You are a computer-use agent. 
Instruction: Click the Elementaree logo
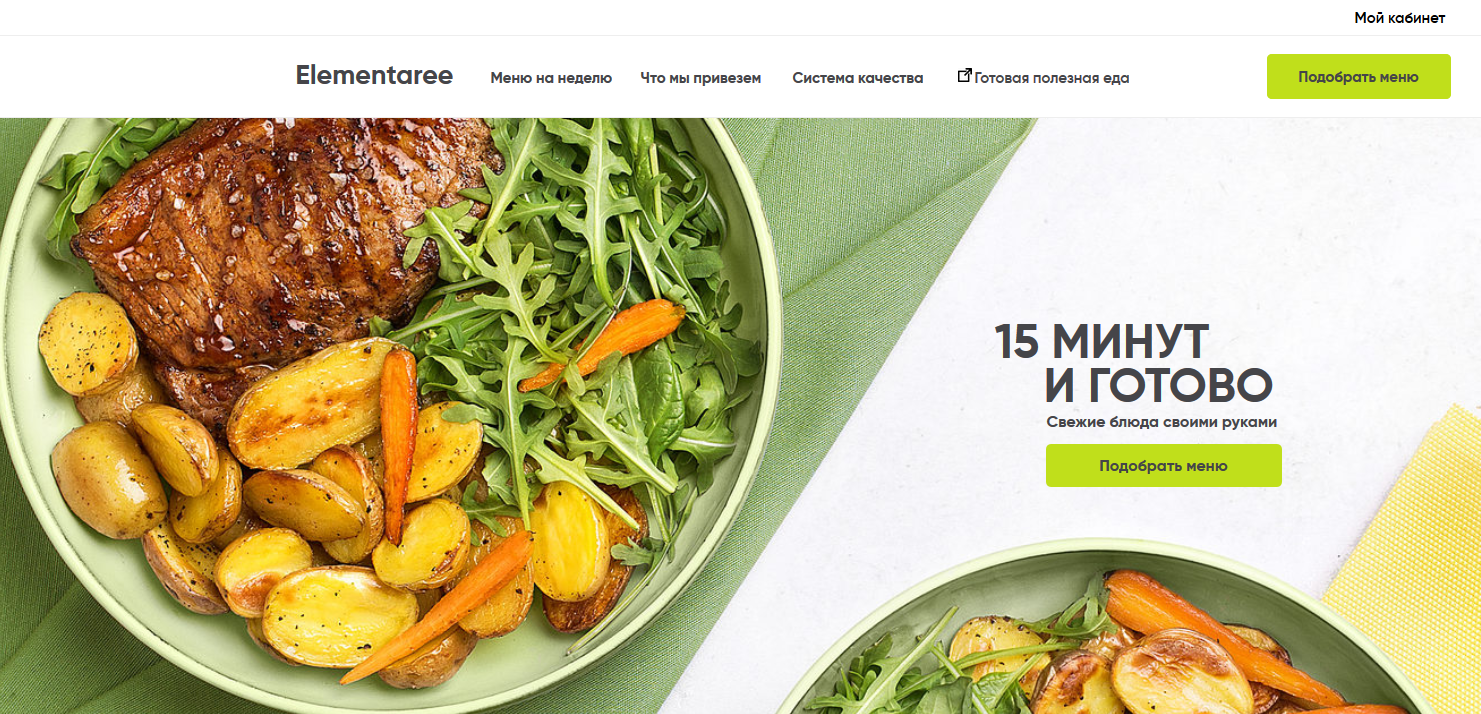(374, 75)
